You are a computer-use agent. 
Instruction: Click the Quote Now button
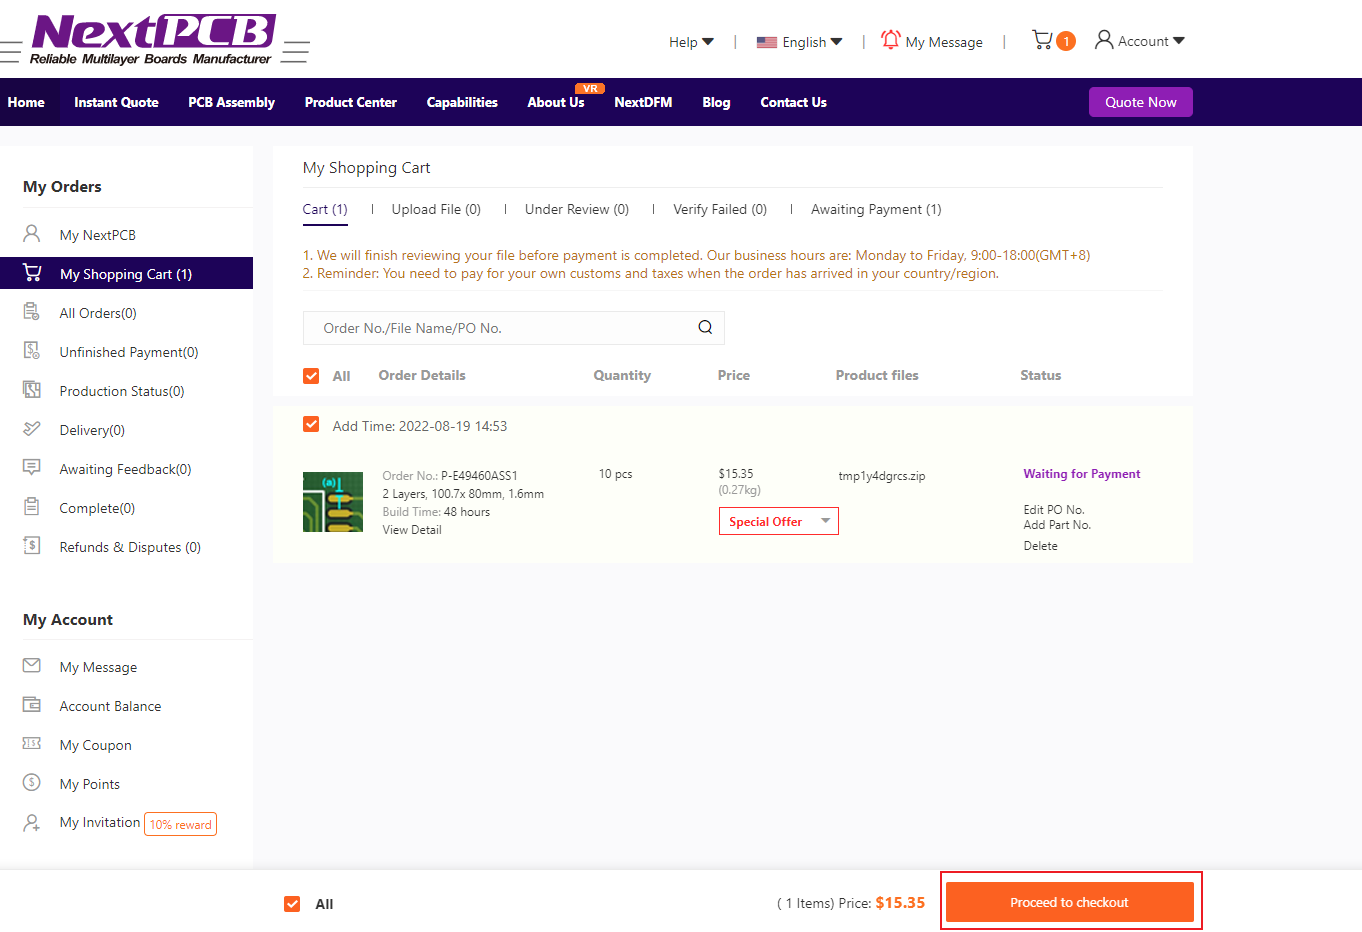(x=1140, y=102)
